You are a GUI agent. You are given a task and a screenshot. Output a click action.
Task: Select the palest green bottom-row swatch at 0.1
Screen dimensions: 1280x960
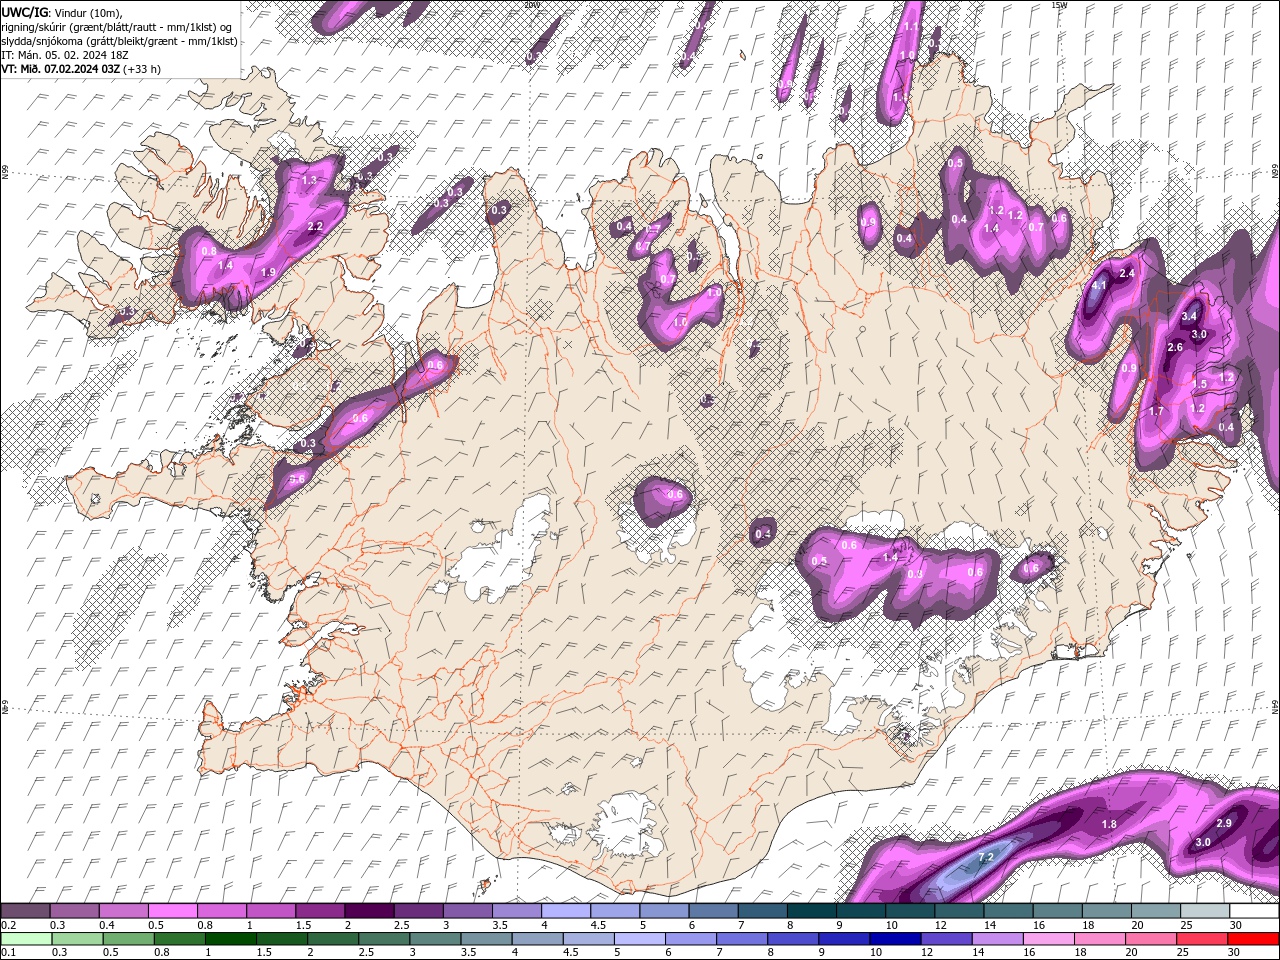point(26,939)
